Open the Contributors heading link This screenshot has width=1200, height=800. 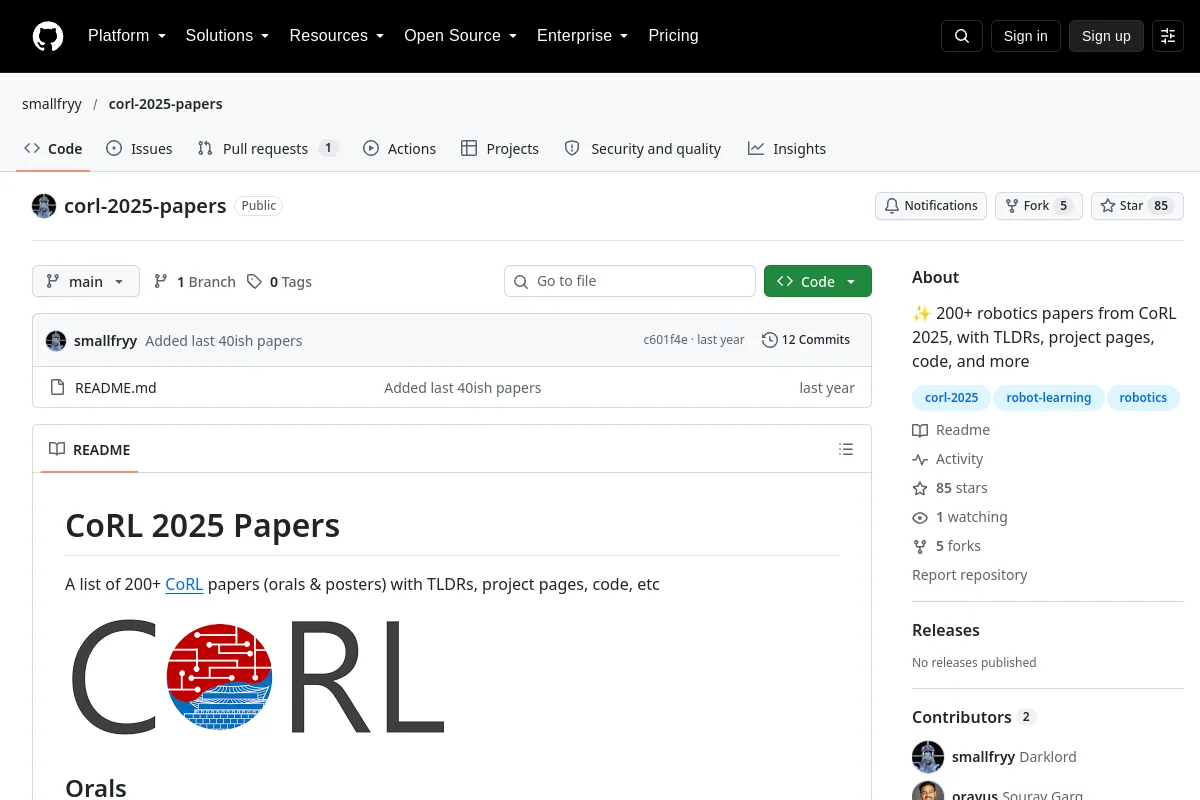pyautogui.click(x=974, y=717)
